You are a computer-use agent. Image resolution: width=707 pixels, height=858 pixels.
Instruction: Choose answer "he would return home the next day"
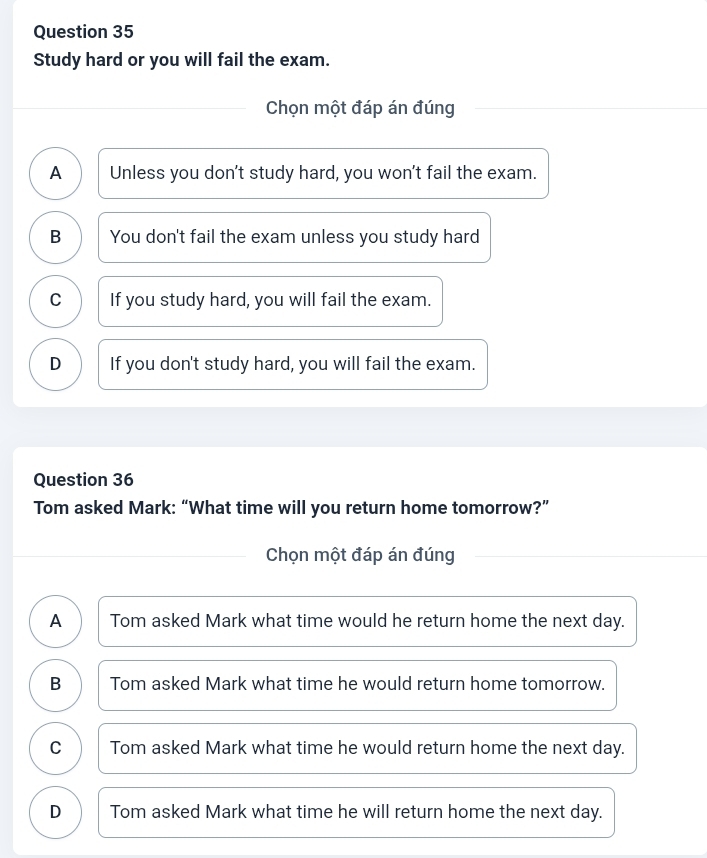click(367, 749)
